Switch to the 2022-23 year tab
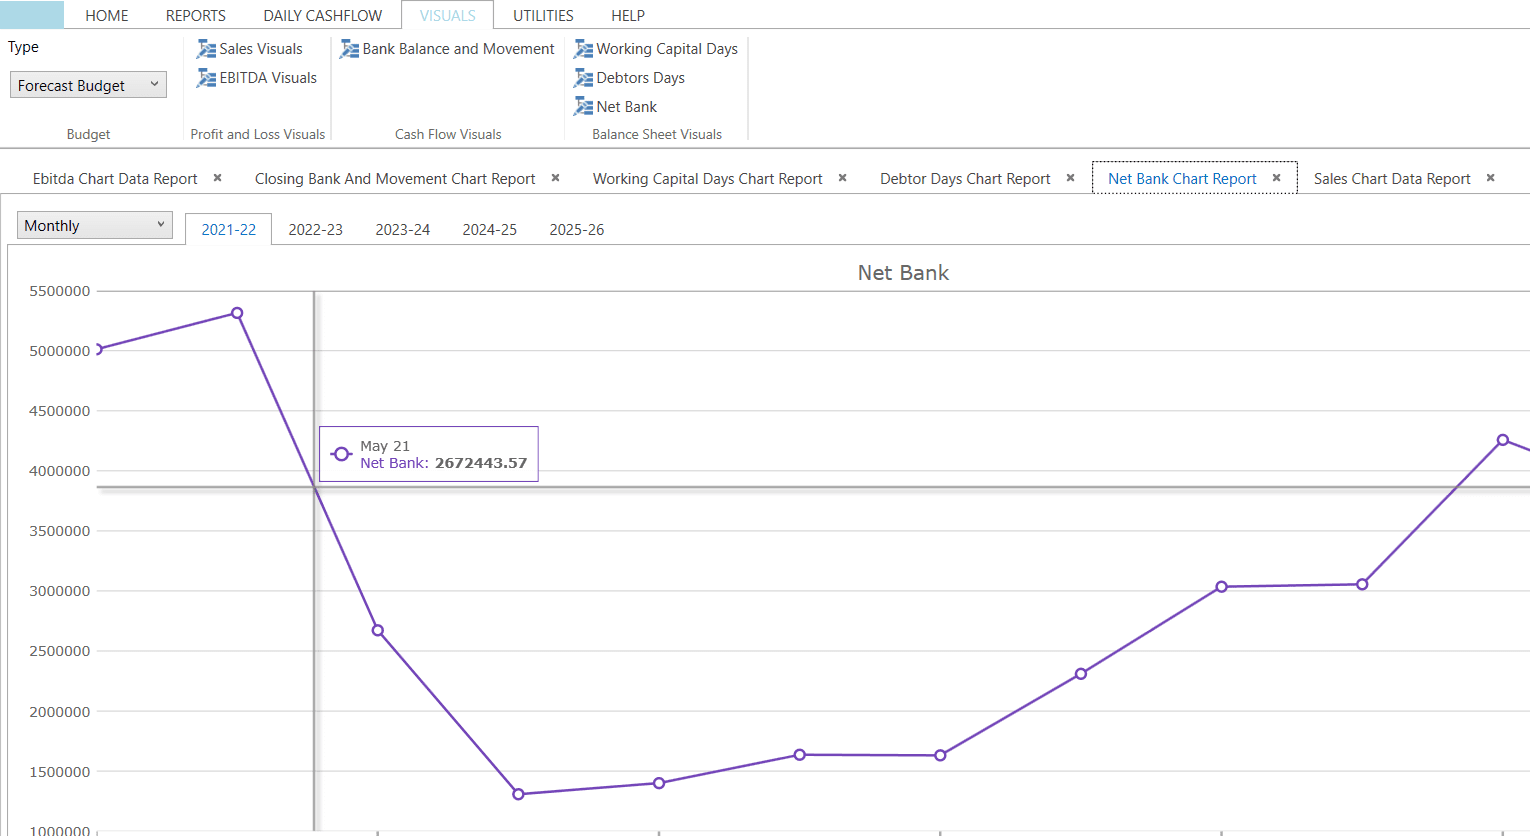Viewport: 1530px width, 836px height. (315, 230)
